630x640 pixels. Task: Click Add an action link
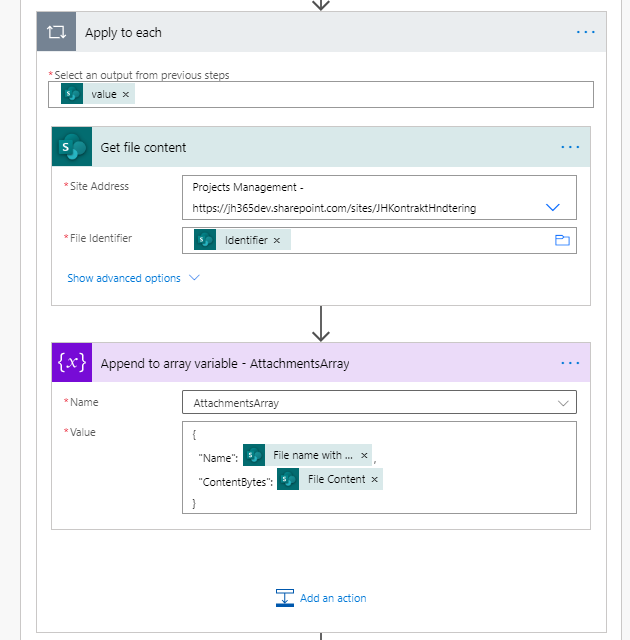[333, 598]
